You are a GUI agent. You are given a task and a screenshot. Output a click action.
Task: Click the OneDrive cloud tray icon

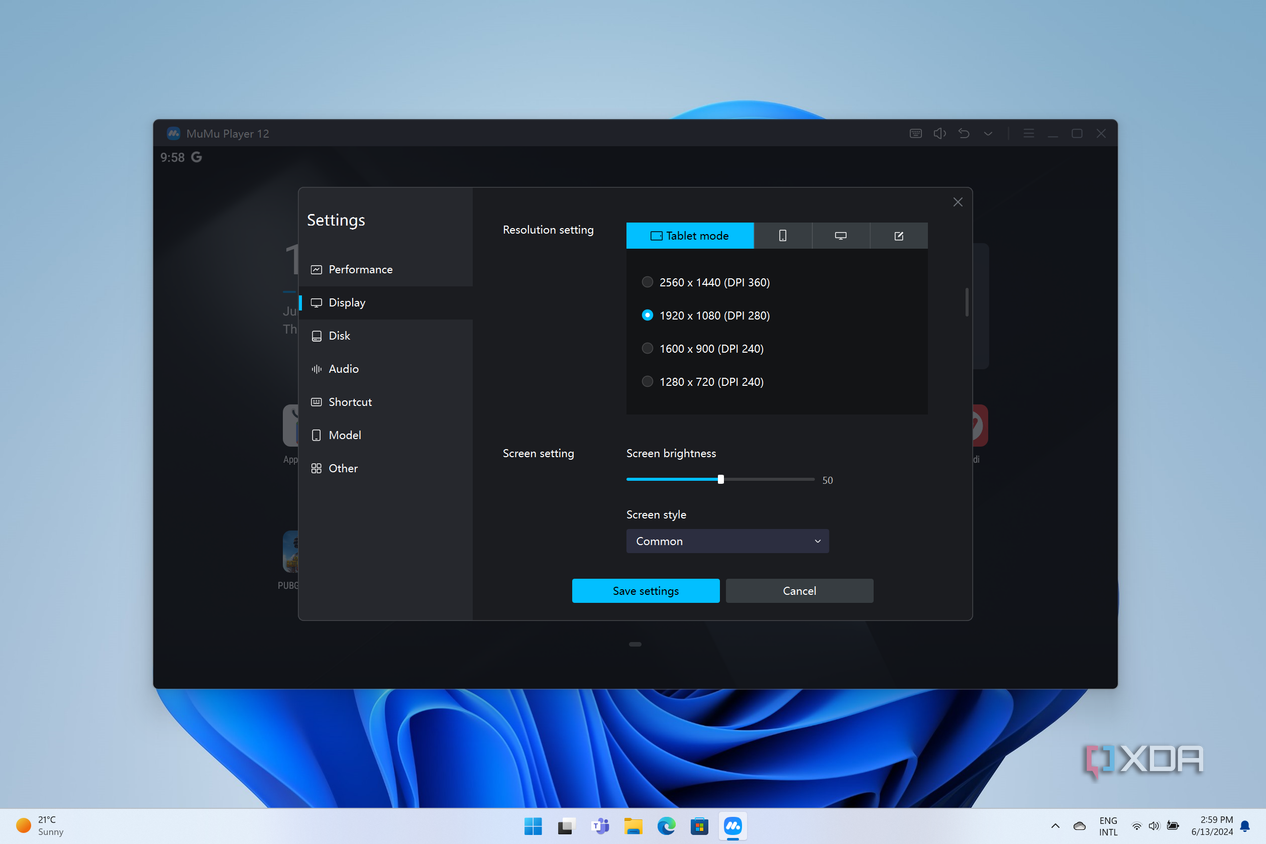click(1080, 826)
